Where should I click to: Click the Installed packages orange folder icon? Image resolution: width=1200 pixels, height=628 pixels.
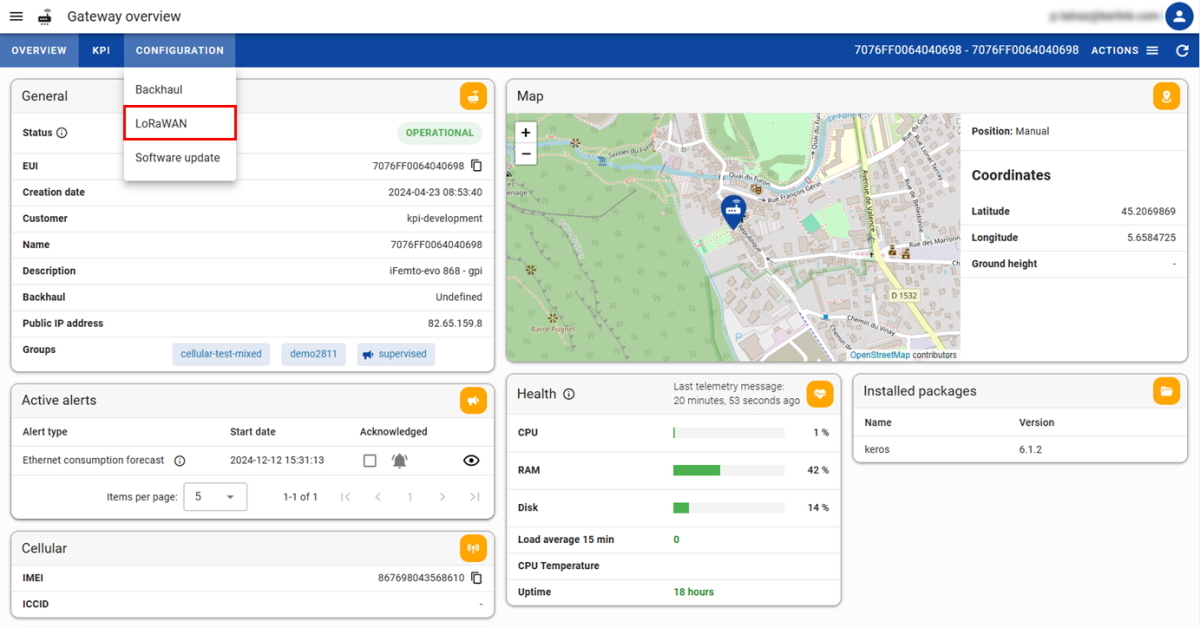tap(1166, 391)
